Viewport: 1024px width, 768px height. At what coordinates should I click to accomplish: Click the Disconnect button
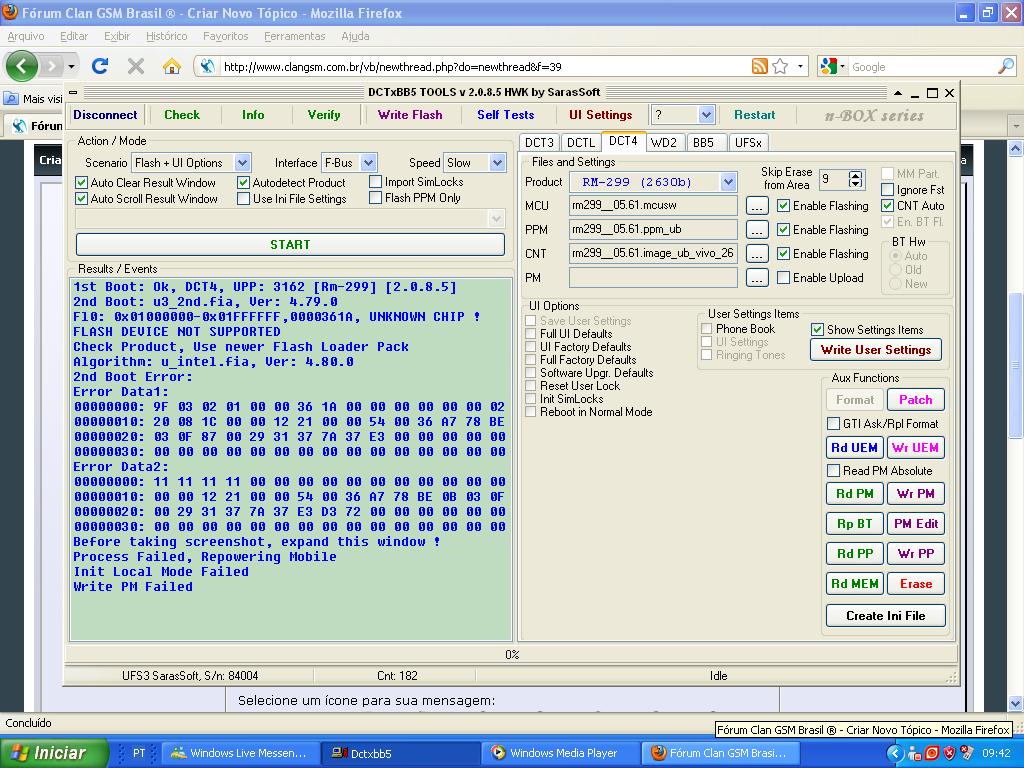click(x=105, y=115)
